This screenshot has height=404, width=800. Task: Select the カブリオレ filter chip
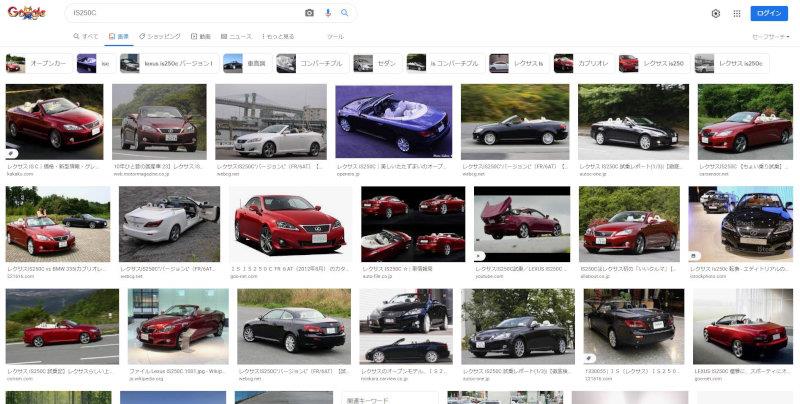[584, 64]
